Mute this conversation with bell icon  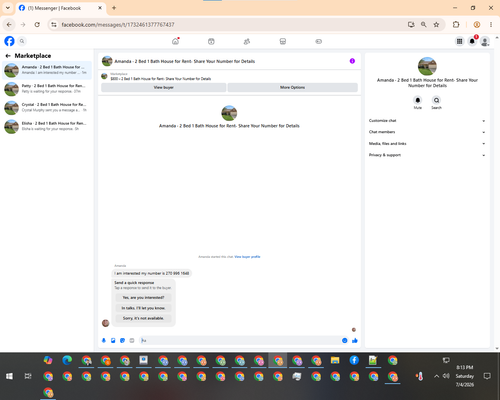click(x=418, y=100)
